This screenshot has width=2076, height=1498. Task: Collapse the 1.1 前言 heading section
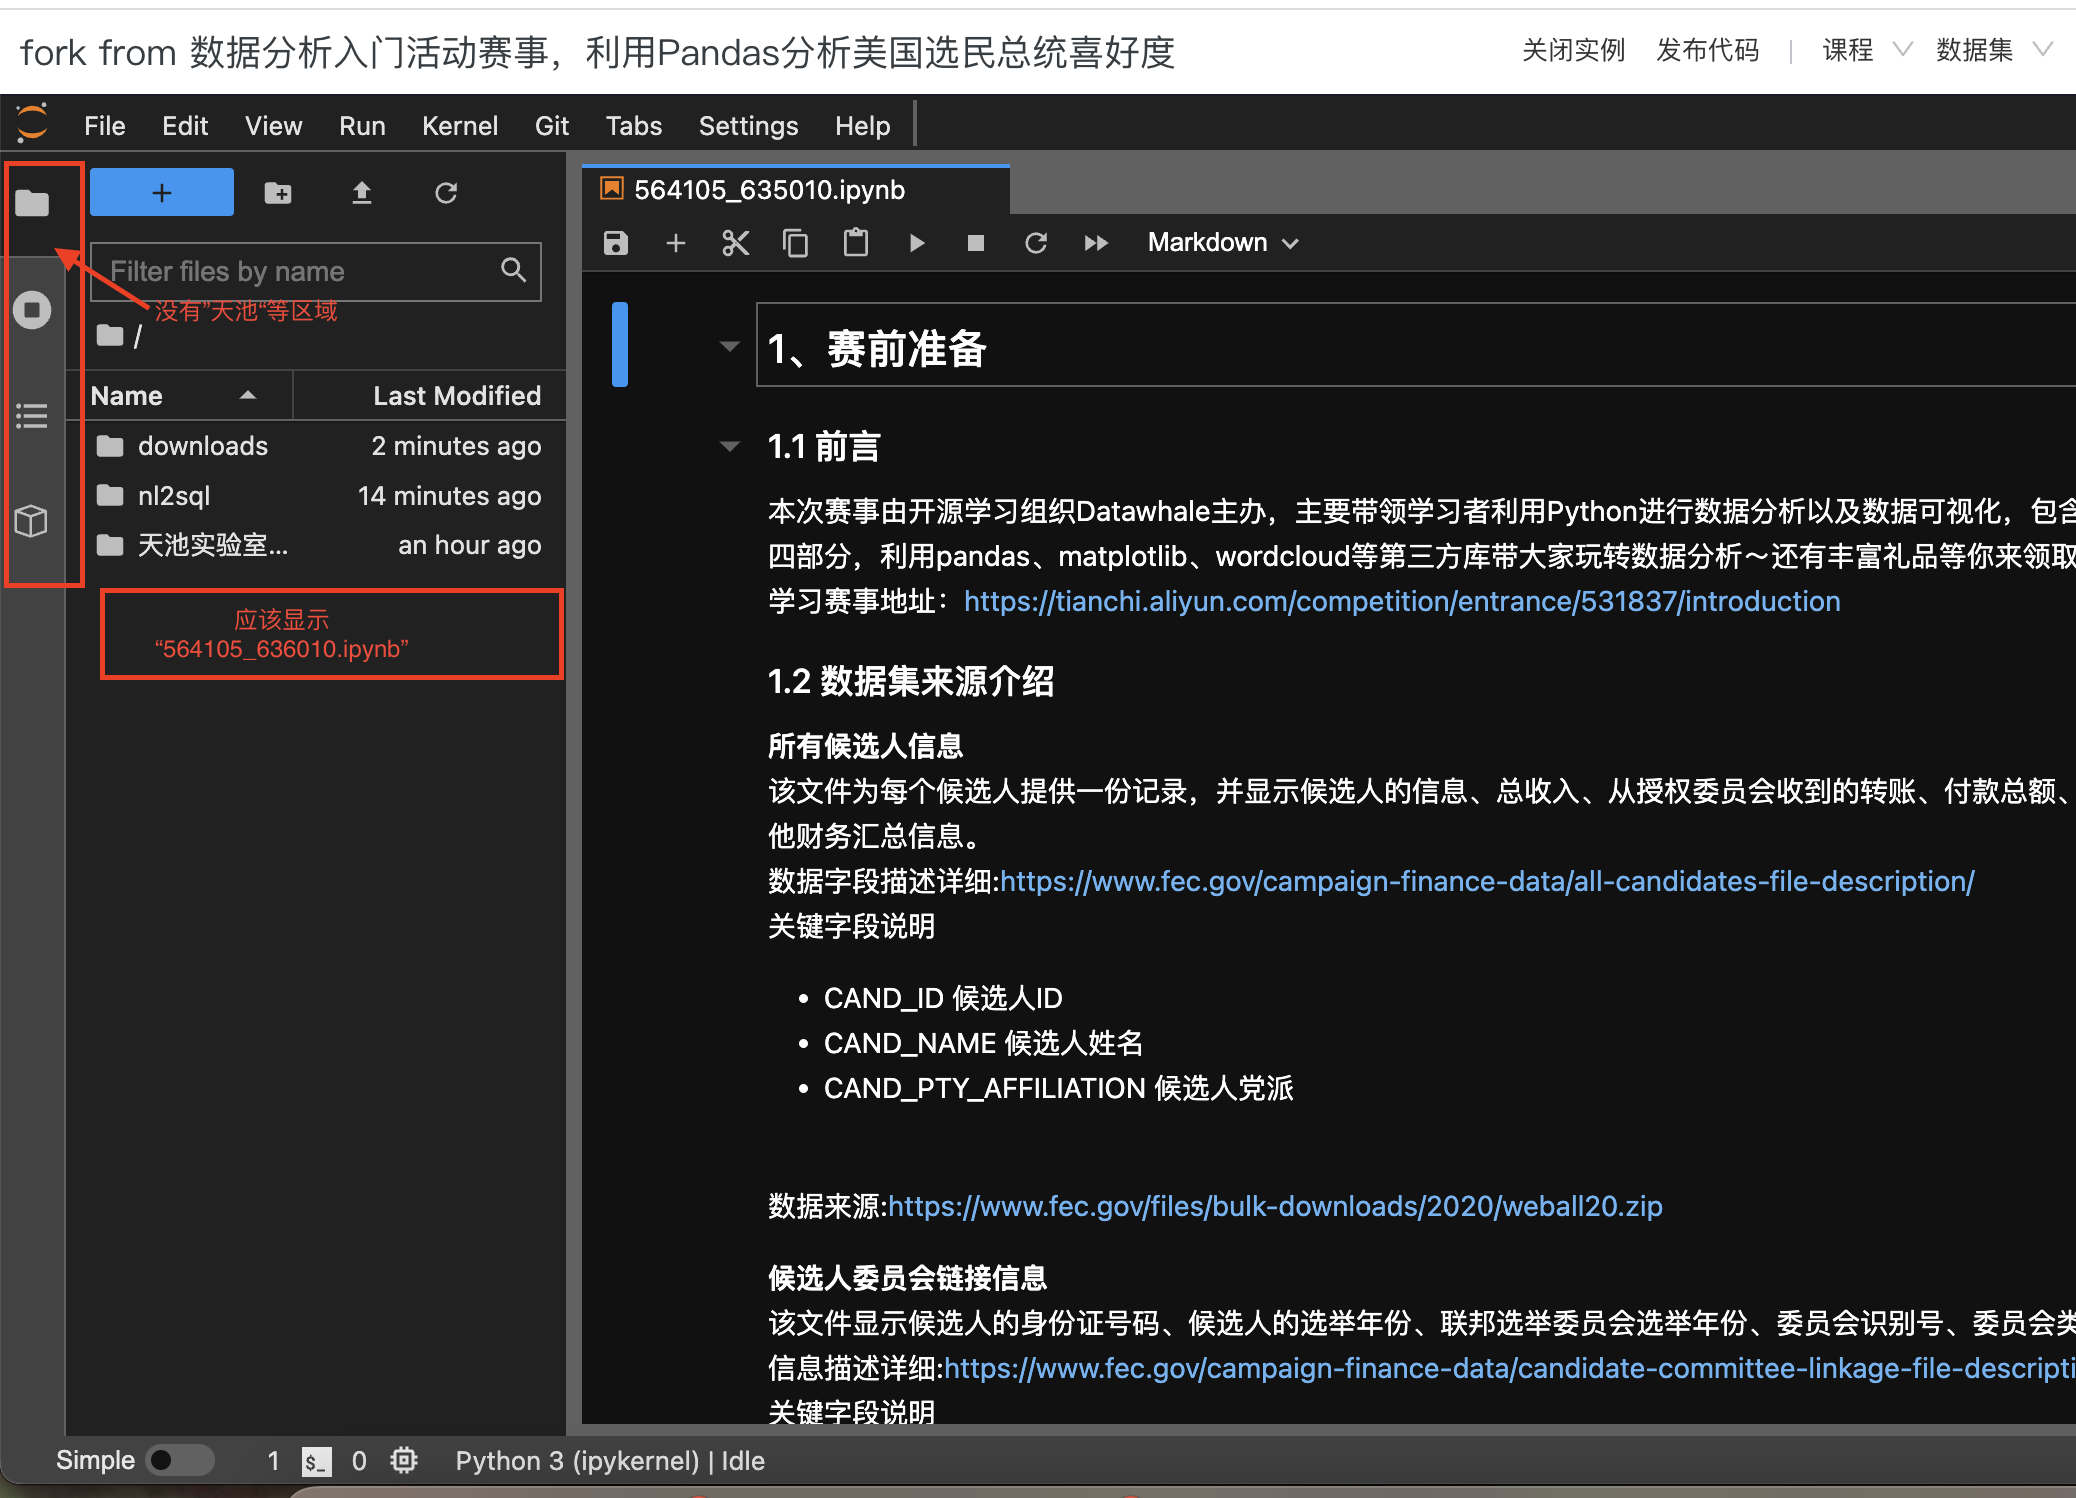pyautogui.click(x=730, y=446)
